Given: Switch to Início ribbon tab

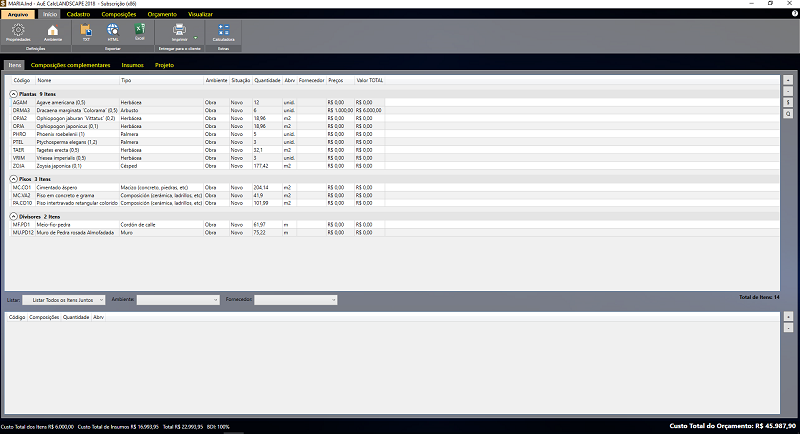Looking at the screenshot, I should point(49,14).
